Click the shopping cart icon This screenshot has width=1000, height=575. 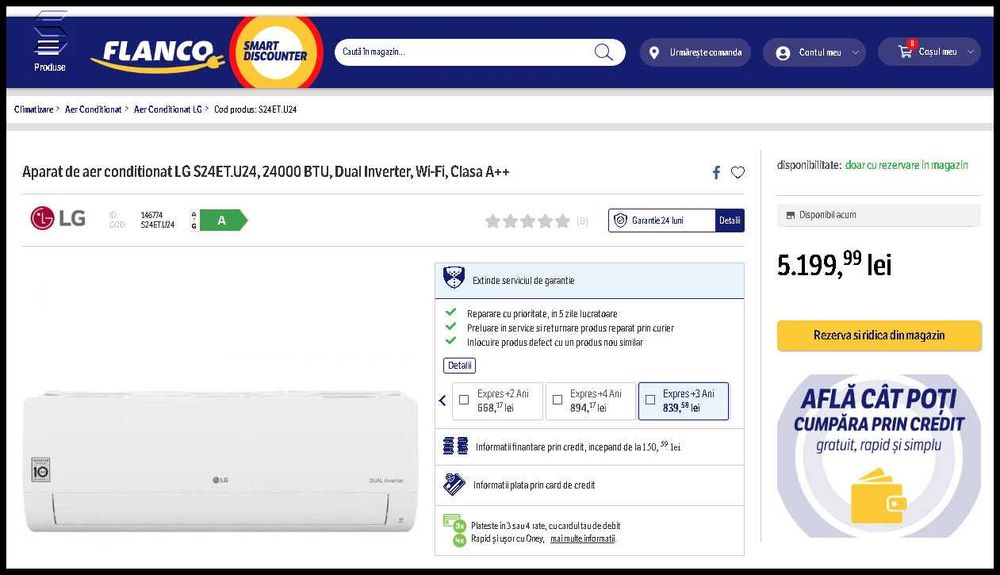pos(905,52)
